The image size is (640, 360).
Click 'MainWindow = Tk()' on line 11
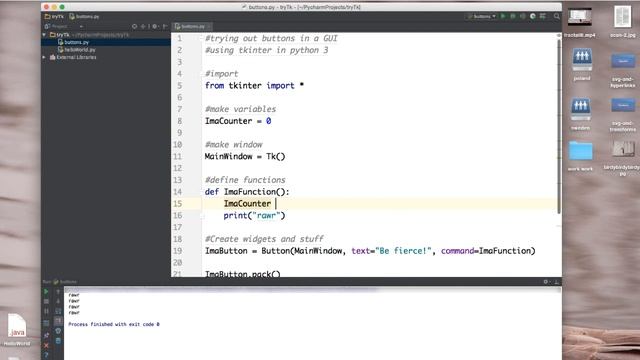coord(245,156)
